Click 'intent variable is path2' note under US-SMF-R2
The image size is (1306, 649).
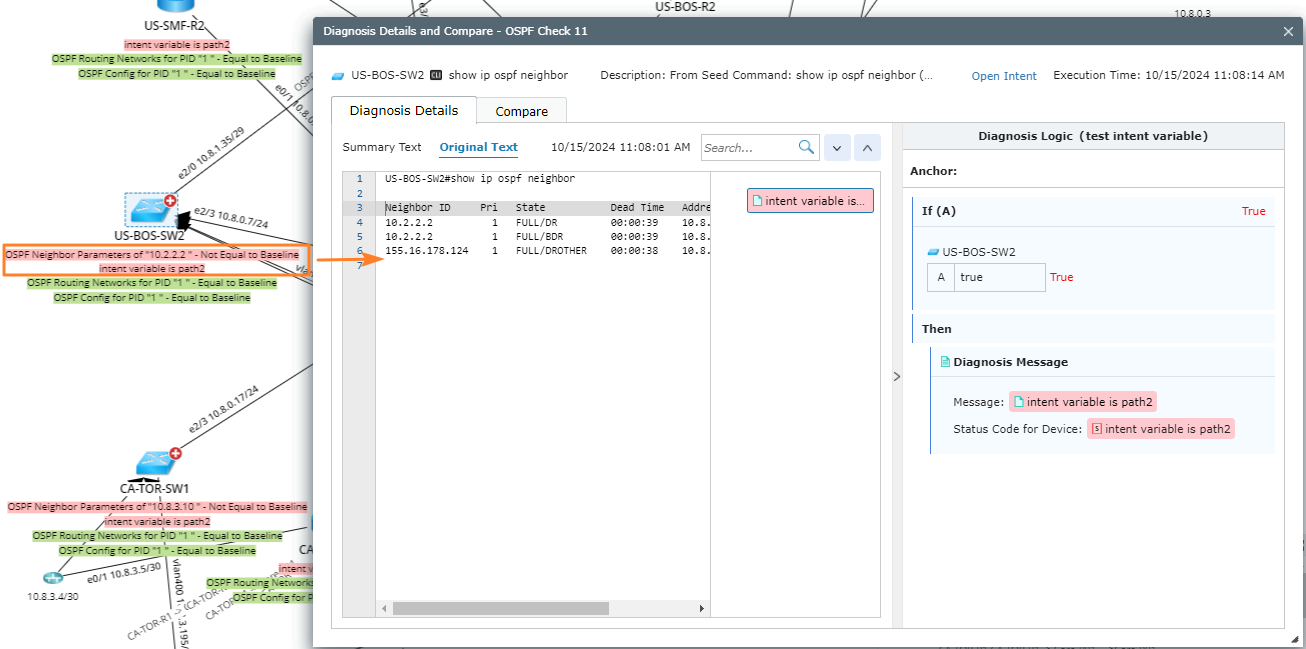(x=177, y=45)
